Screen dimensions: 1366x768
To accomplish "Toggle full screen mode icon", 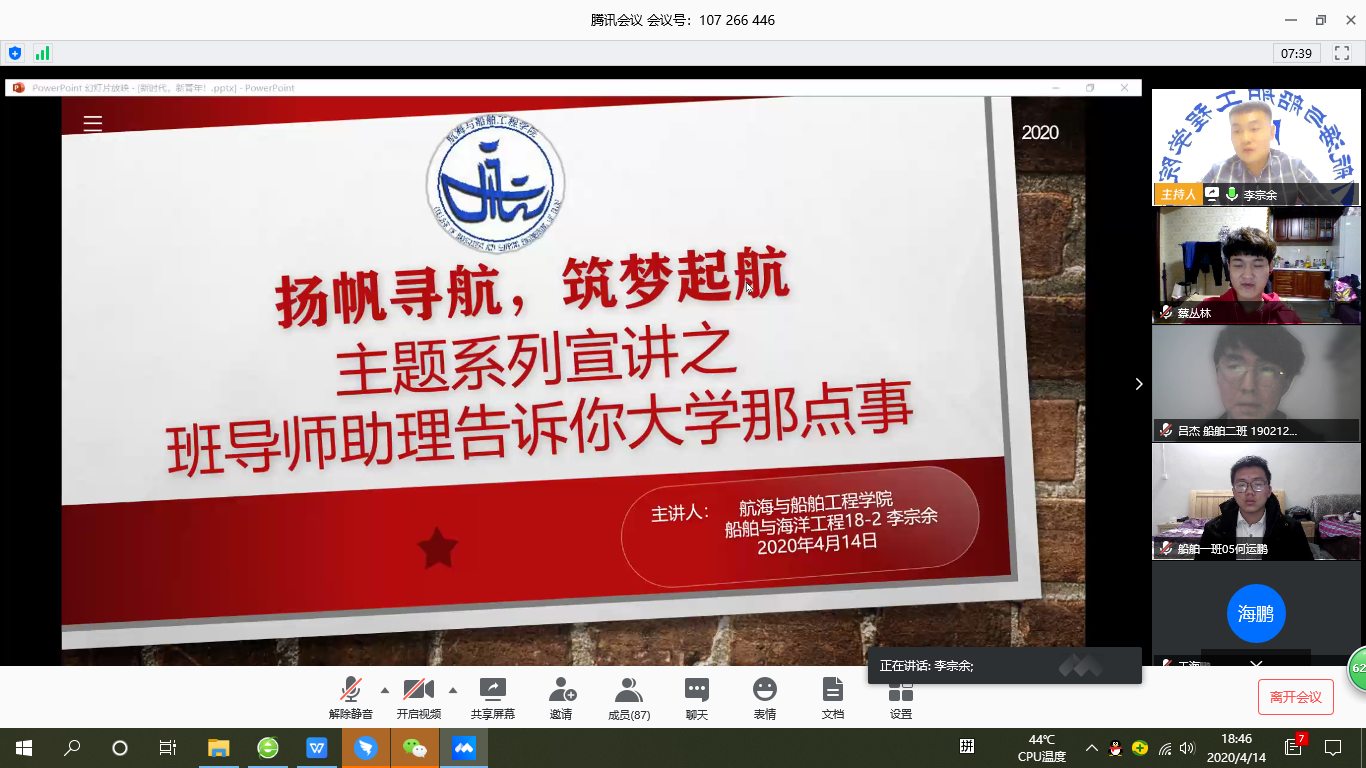I will point(1342,53).
